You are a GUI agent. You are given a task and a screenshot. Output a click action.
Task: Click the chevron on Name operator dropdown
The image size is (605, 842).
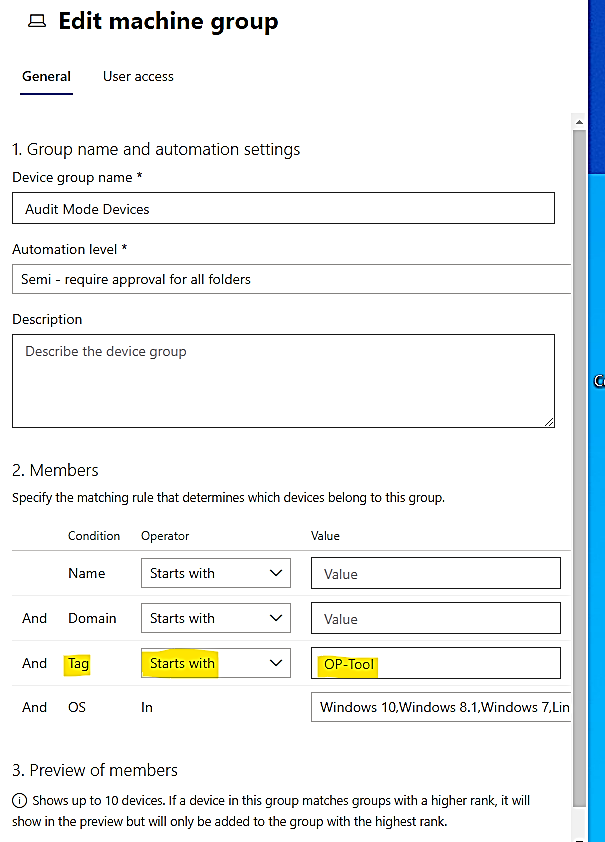pyautogui.click(x=276, y=573)
